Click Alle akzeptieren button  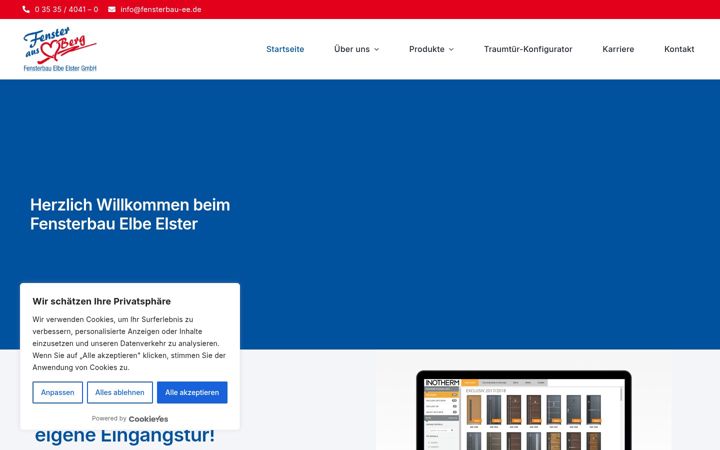(192, 393)
